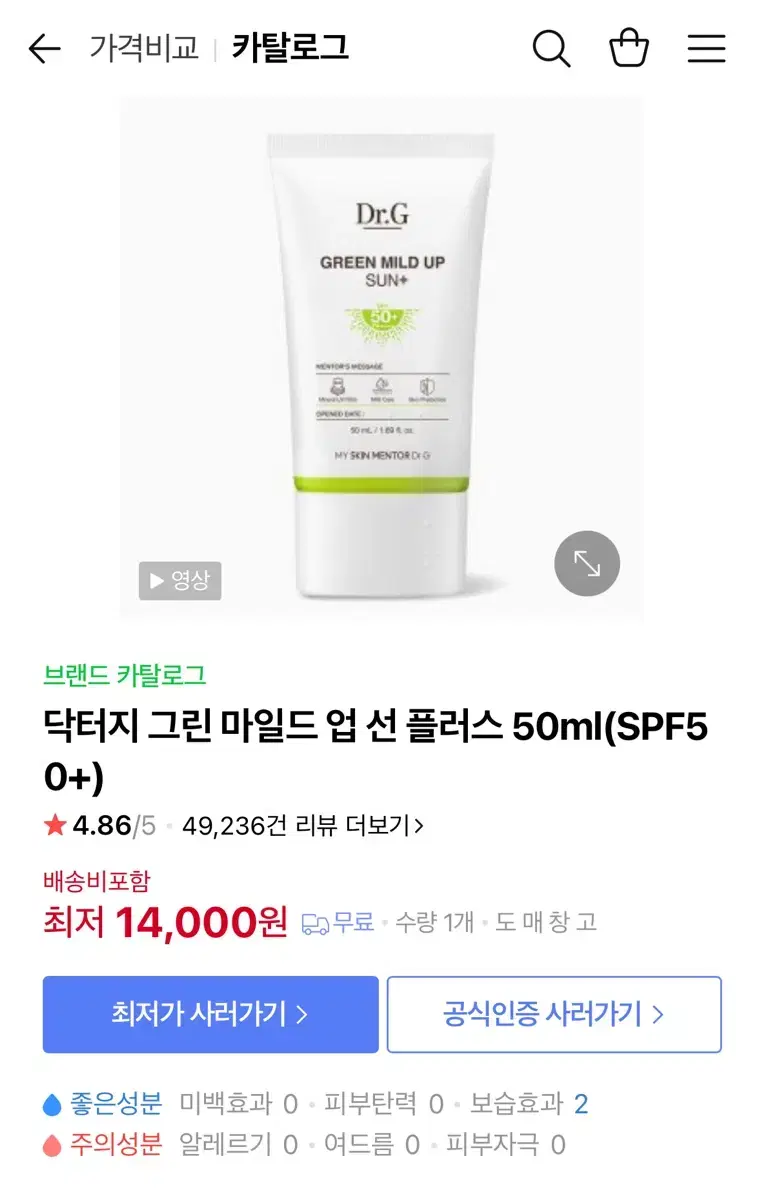The image size is (761, 1200).
Task: Open the shopping basket icon
Action: click(629, 47)
